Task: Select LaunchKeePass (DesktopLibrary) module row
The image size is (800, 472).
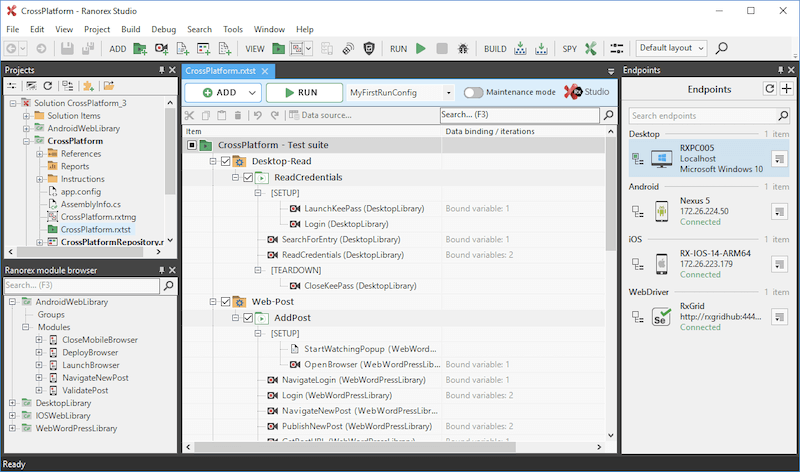Action: pos(364,209)
